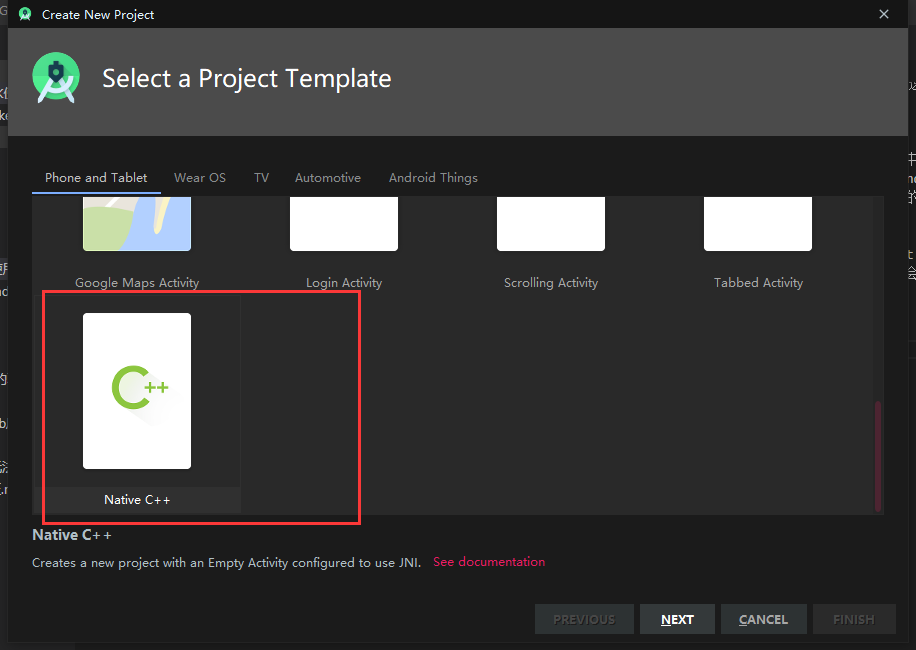The height and width of the screenshot is (650, 916).
Task: Switch to the Phone and Tablet tab
Action: (96, 178)
